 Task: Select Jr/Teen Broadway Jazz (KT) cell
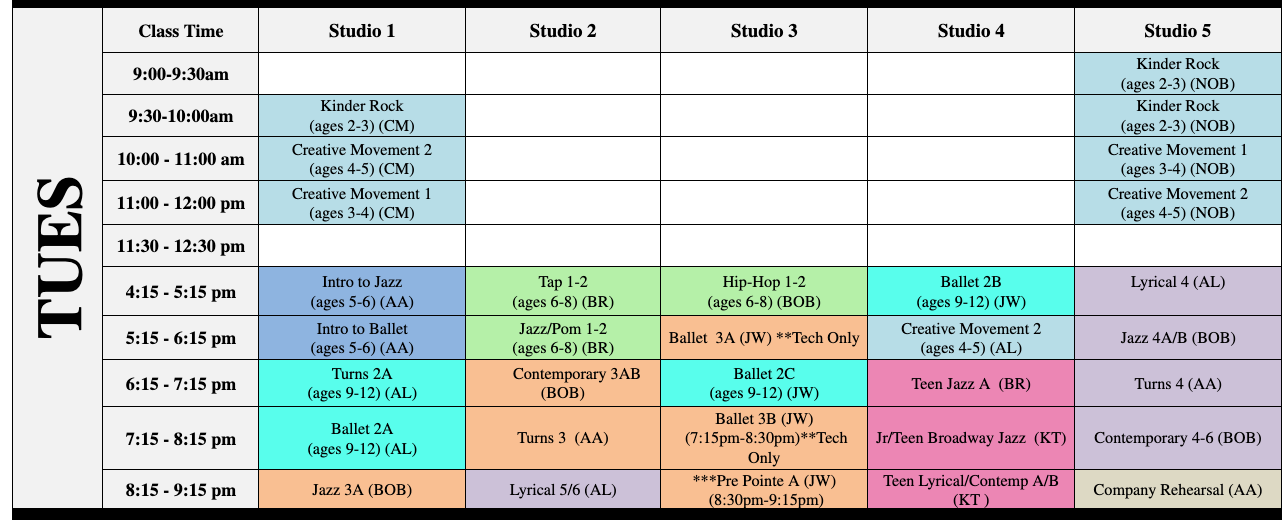coord(971,438)
